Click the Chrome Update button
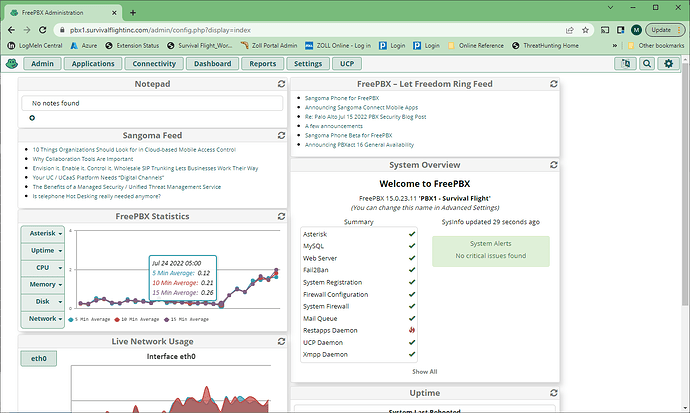 664,30
